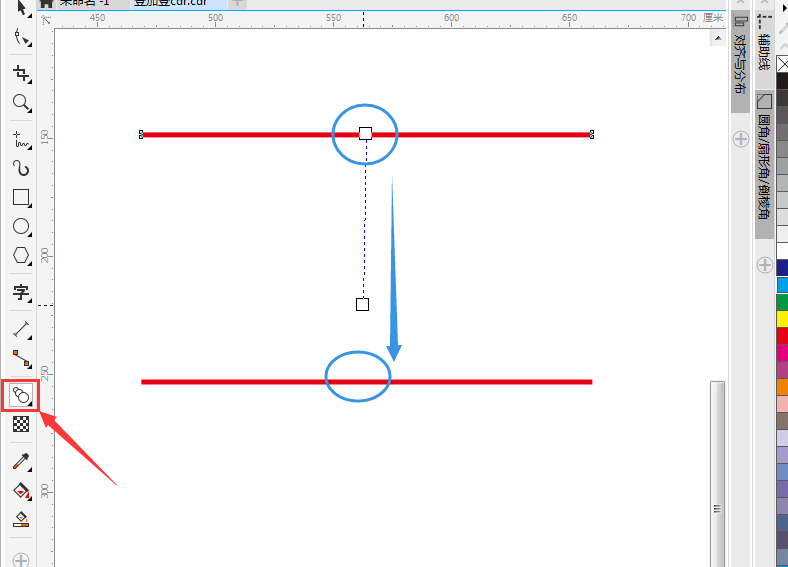Create new document with plus tab
Viewport: 788px width, 567px height.
237,3
